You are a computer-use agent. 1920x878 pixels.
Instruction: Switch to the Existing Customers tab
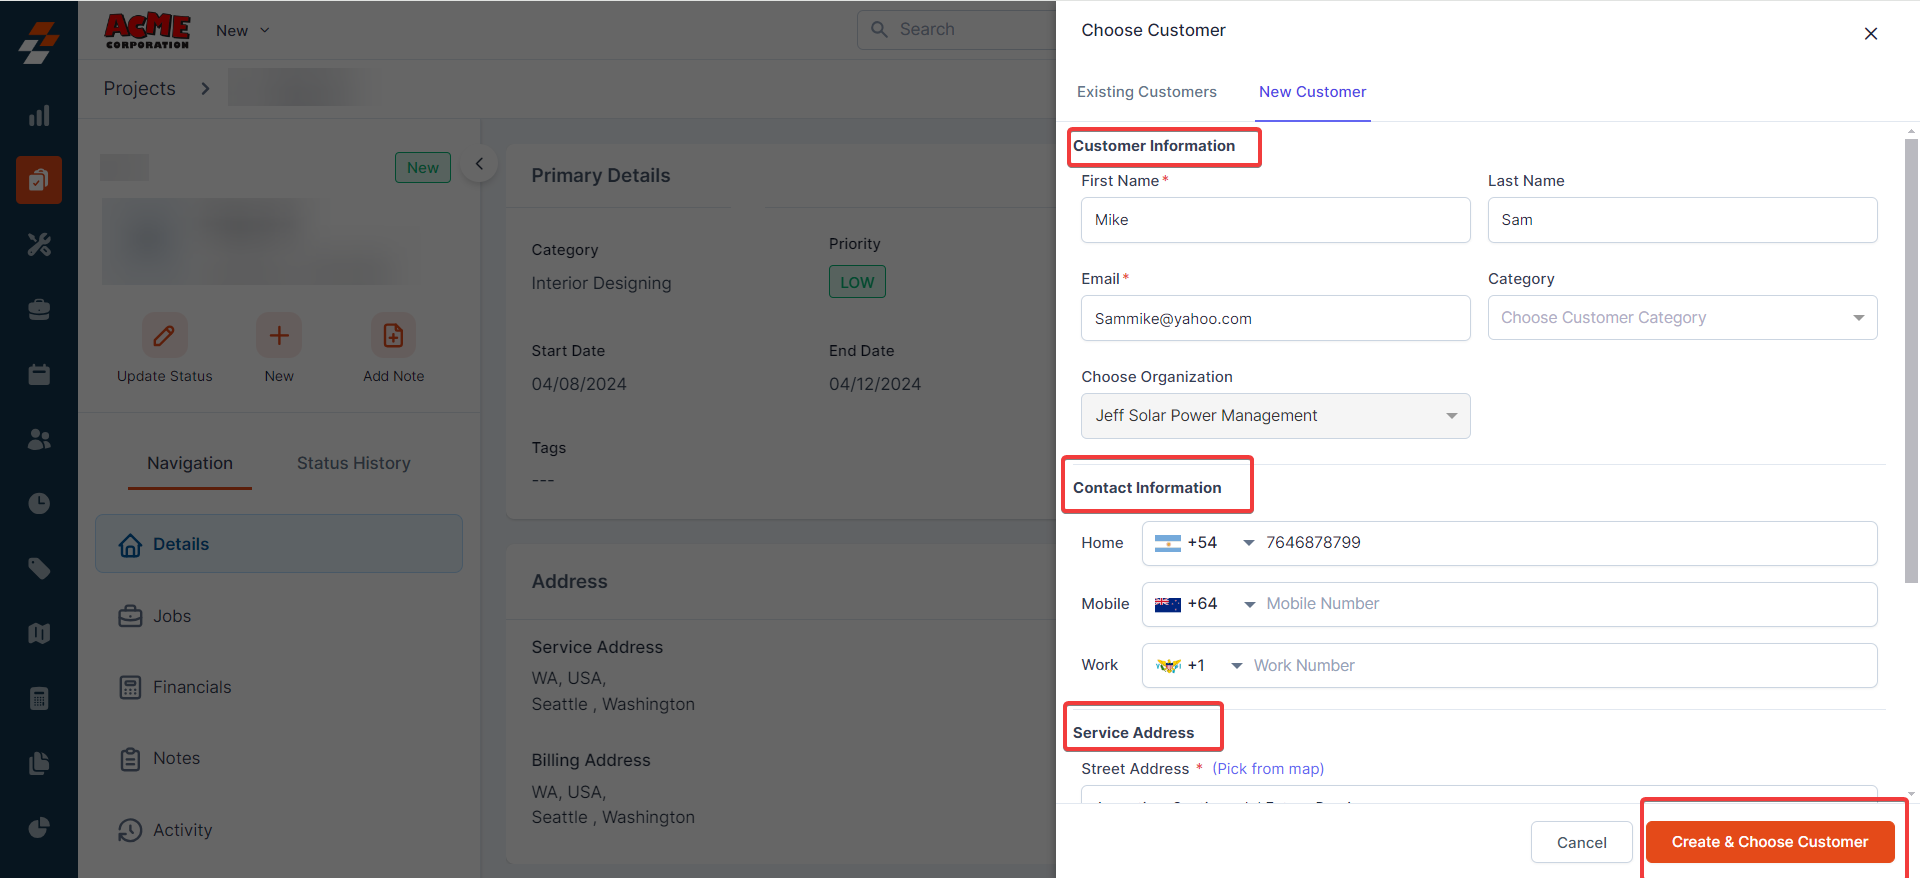point(1146,92)
